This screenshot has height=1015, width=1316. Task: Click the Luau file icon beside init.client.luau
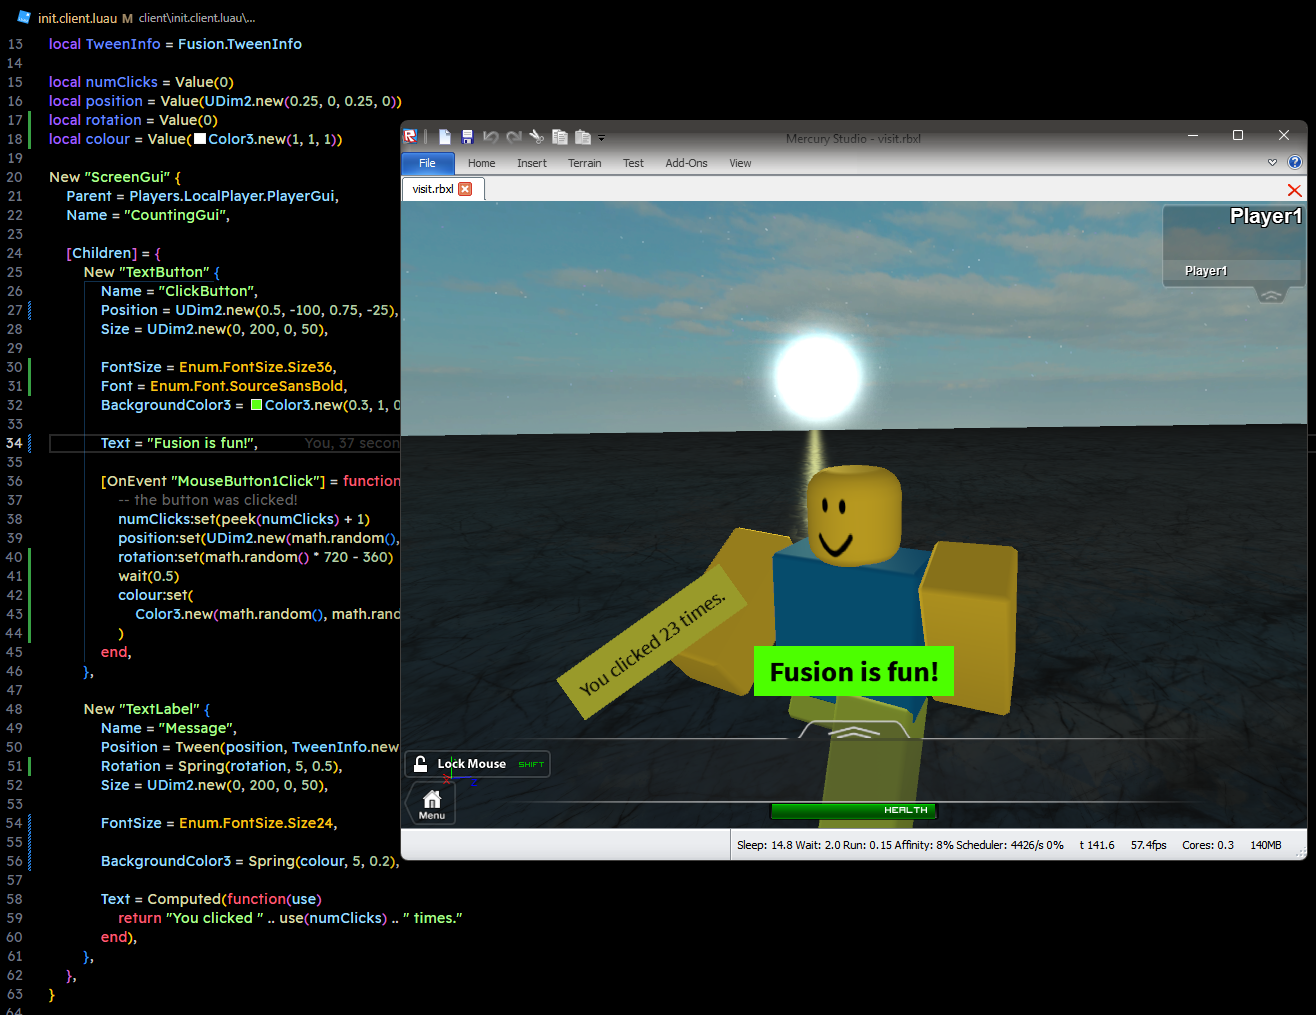24,17
